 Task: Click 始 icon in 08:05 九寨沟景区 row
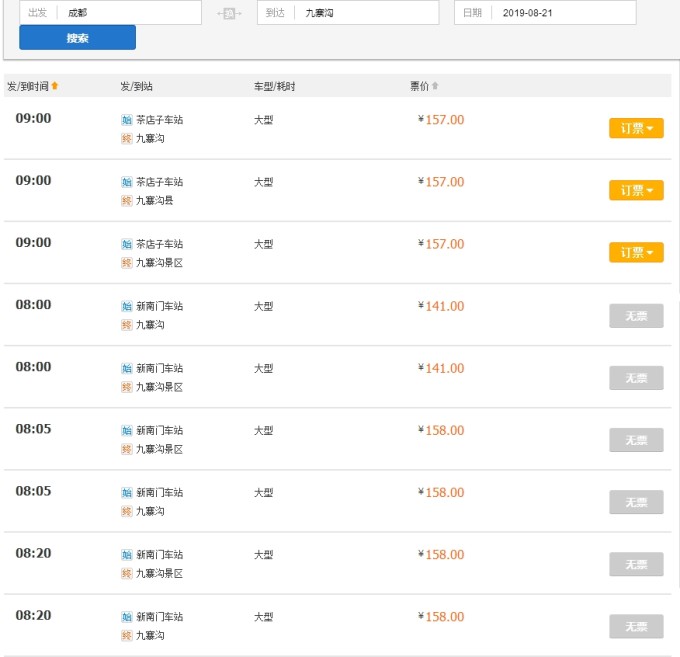tap(127, 430)
